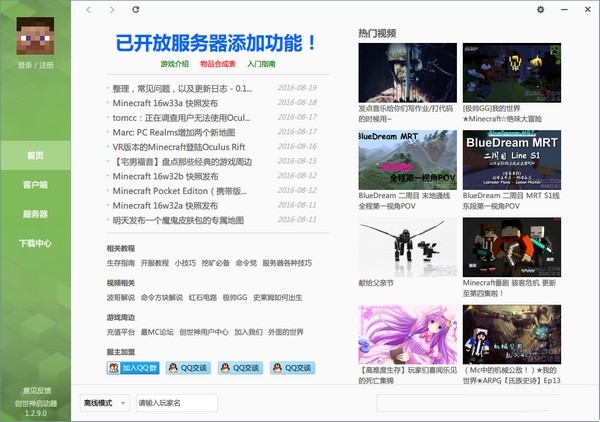Screen dimensions: 600x422
Task: Click the 外面的世界 link
Action: coord(285,332)
